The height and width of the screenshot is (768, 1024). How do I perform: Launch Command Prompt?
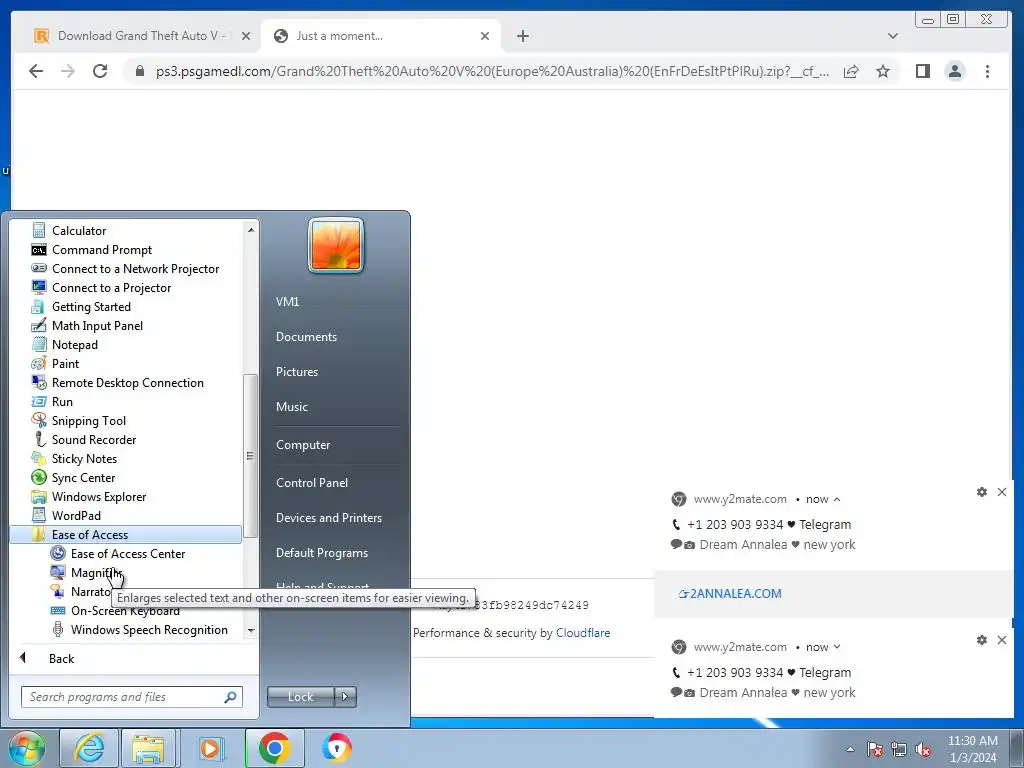(101, 249)
